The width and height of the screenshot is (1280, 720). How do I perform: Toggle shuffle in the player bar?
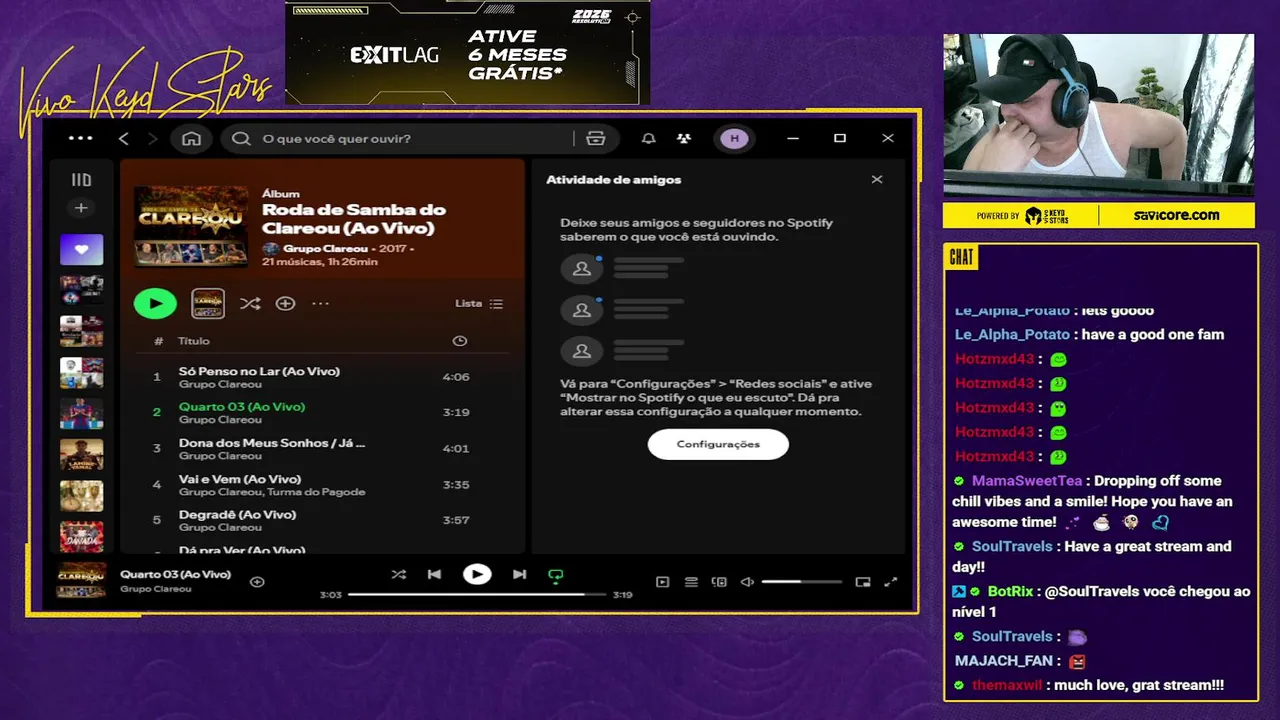point(399,574)
